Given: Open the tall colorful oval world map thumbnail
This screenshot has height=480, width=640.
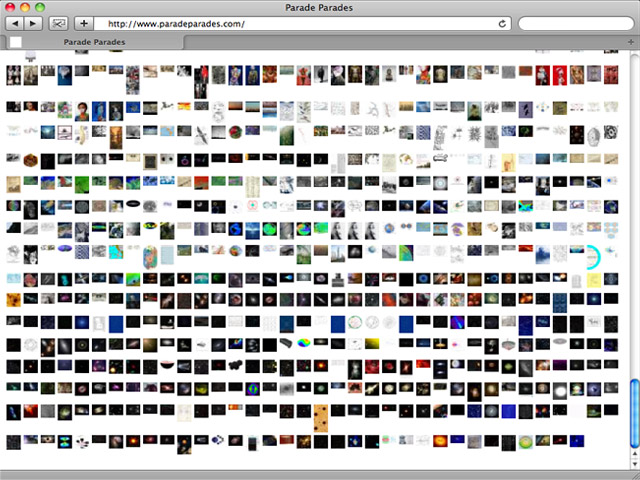Looking at the screenshot, I should [150, 257].
